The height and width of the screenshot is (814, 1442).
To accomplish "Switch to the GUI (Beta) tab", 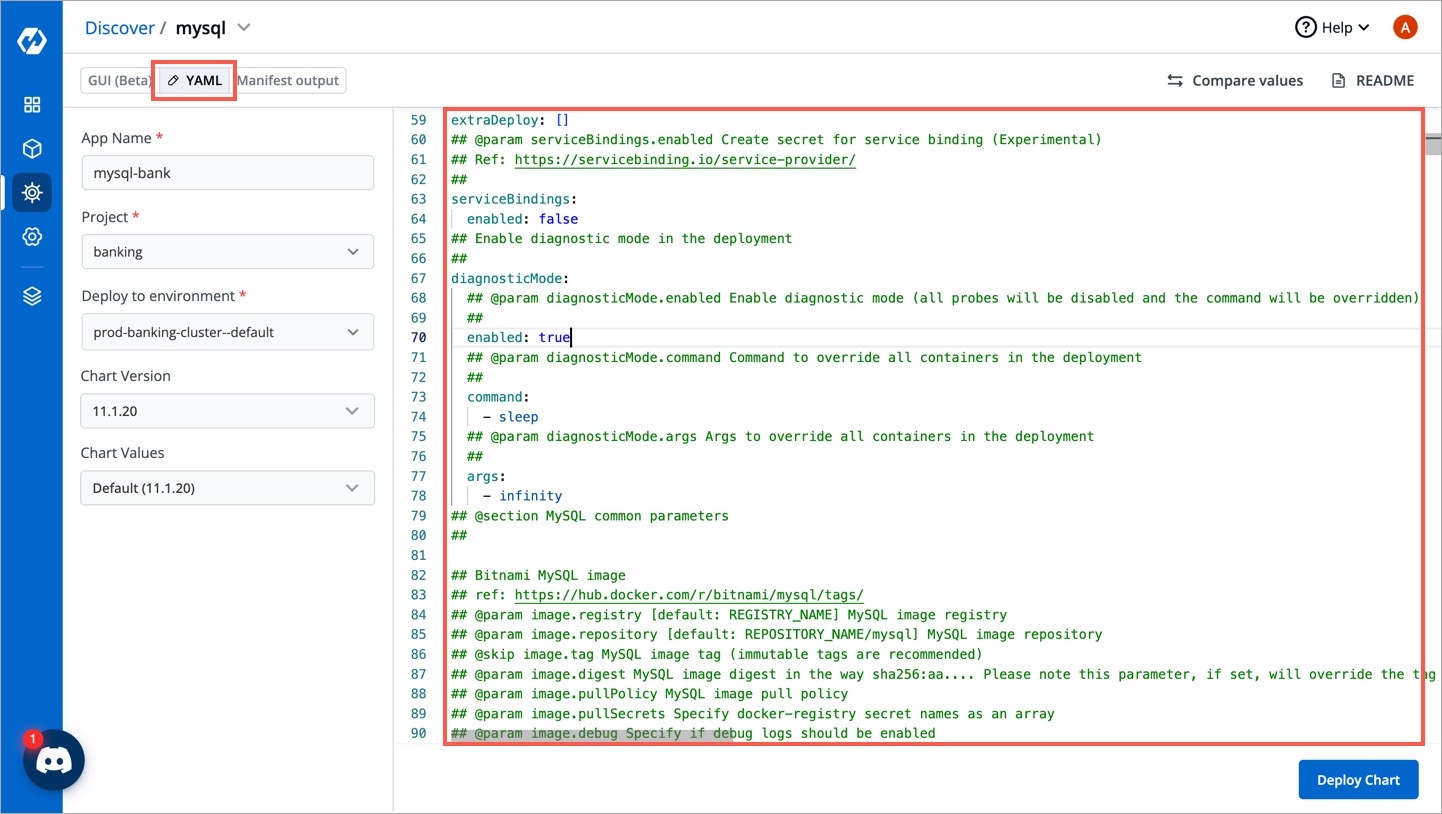I will pyautogui.click(x=118, y=80).
